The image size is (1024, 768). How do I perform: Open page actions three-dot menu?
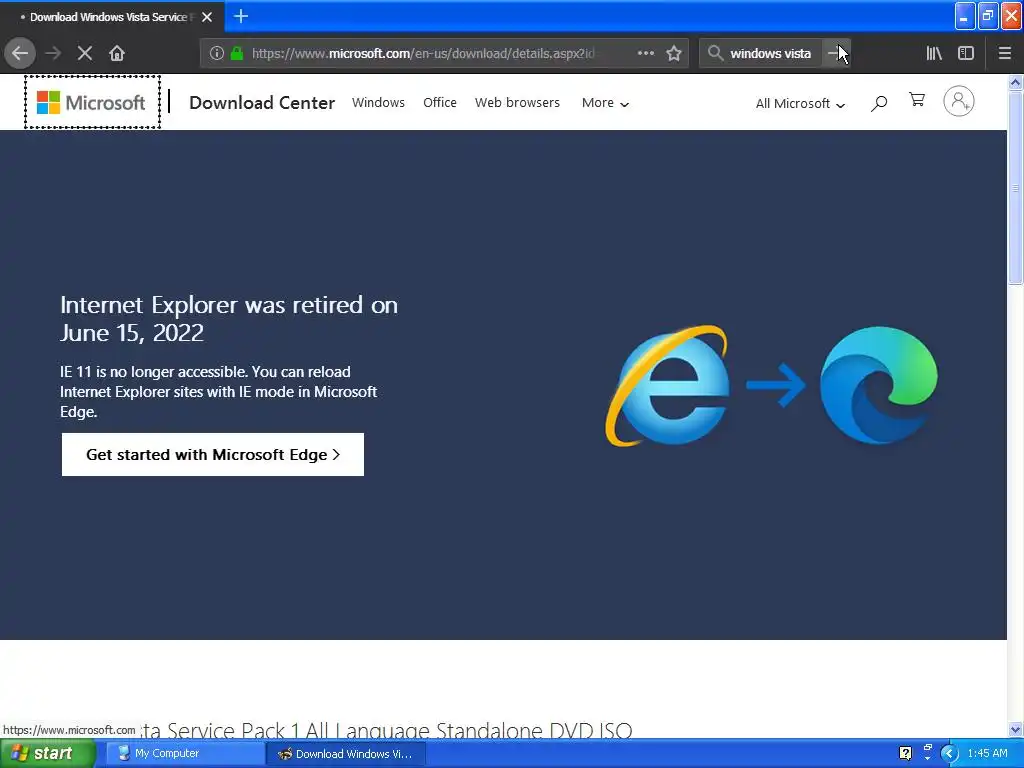(646, 53)
